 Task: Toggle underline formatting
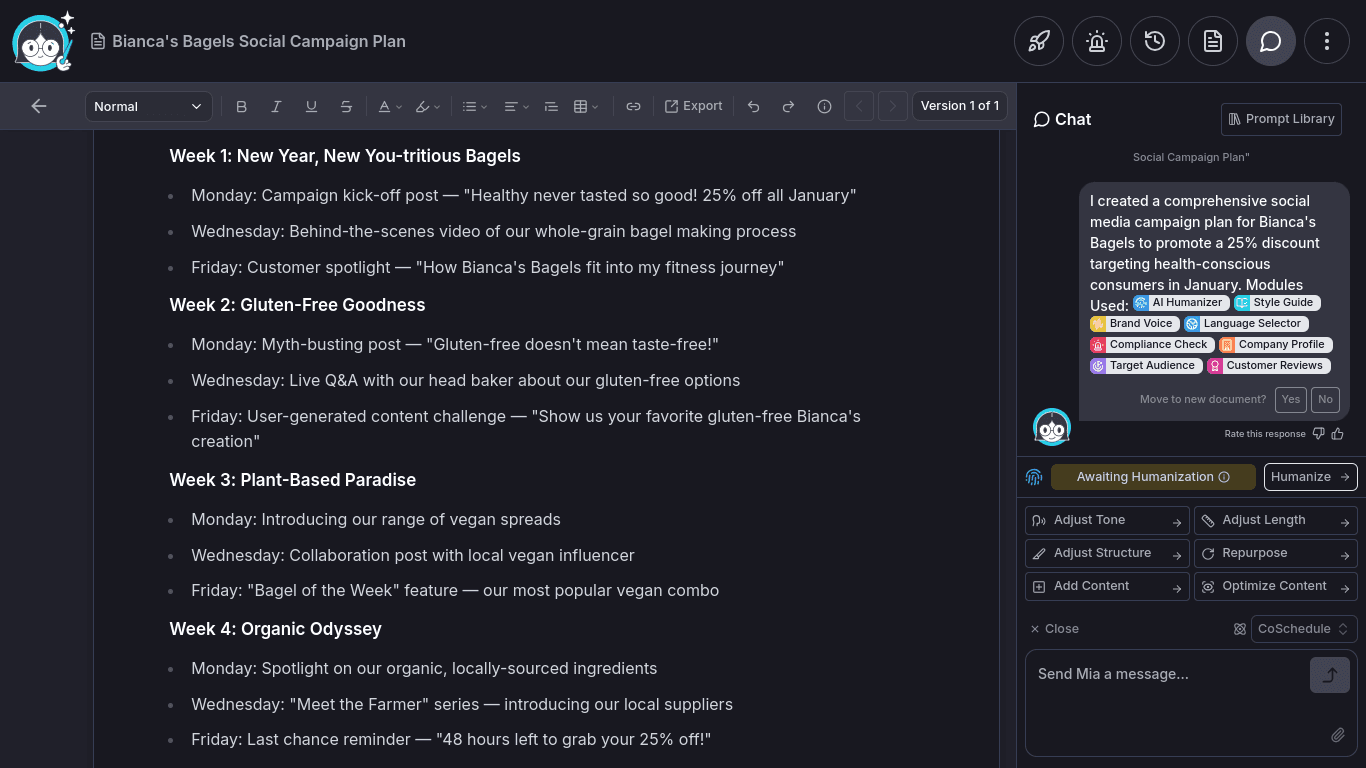311,106
